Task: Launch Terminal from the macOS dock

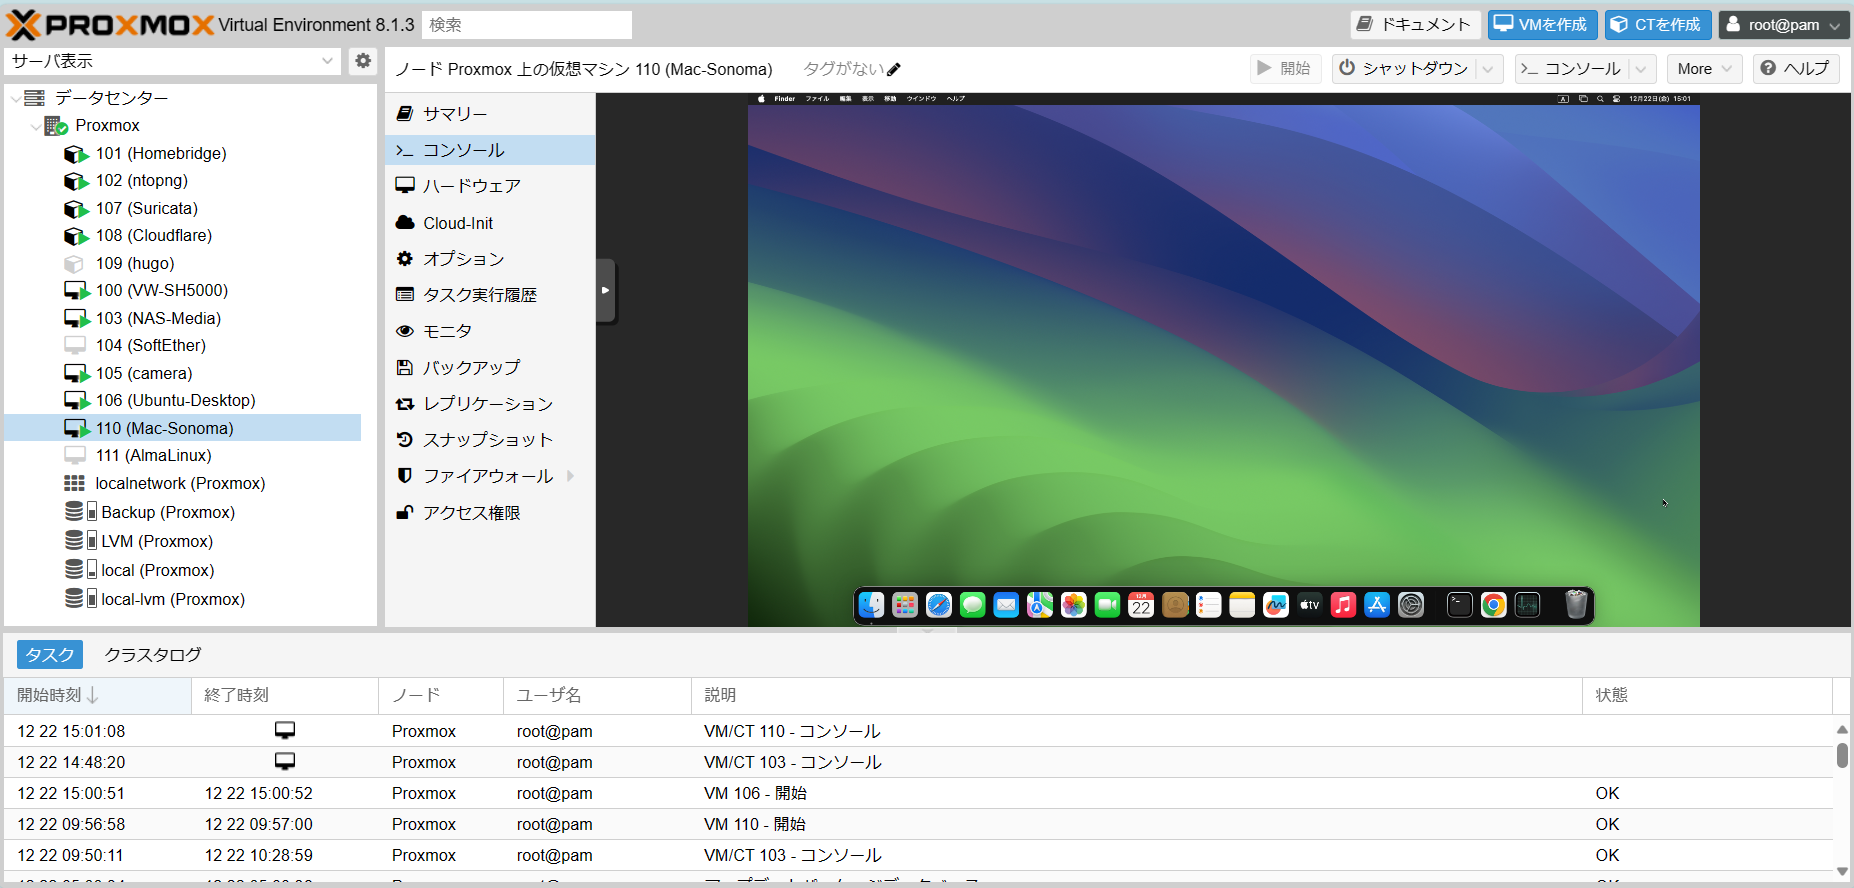Action: [1460, 605]
